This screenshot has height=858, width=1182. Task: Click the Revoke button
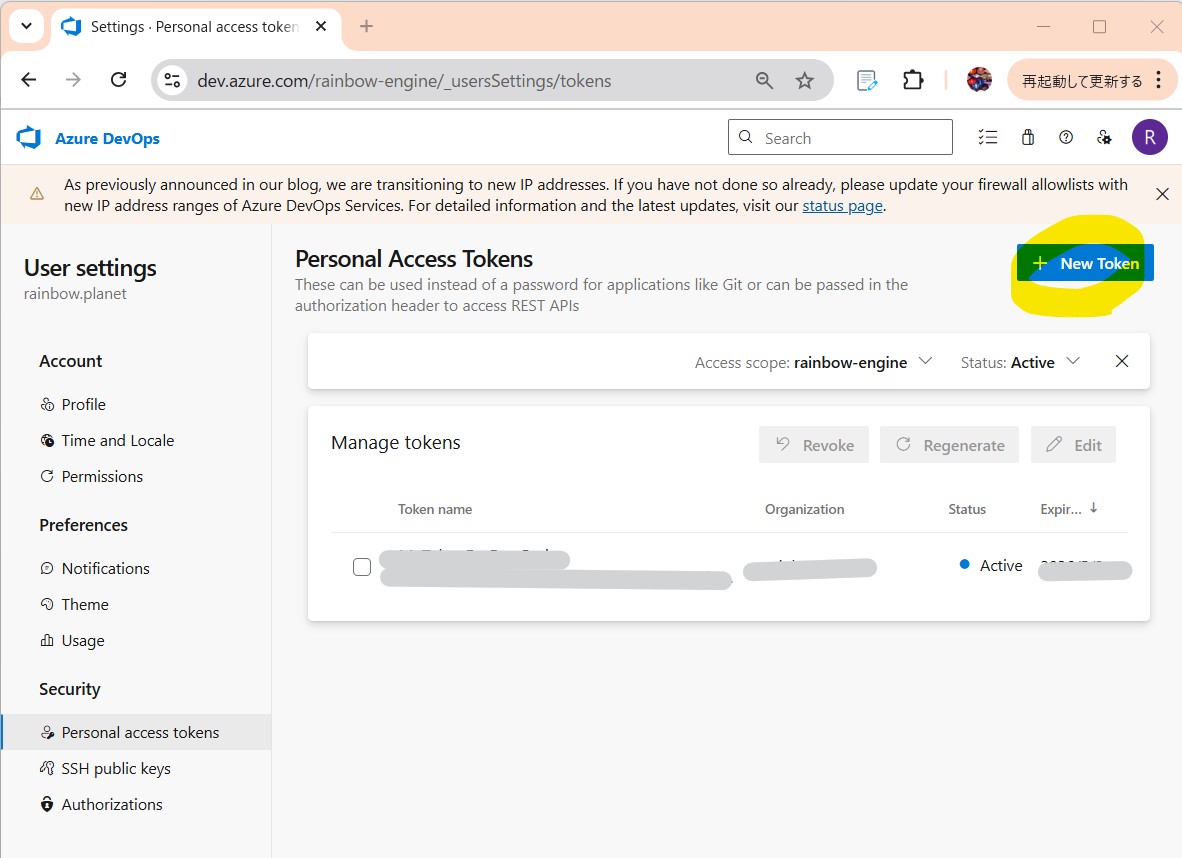tap(814, 445)
